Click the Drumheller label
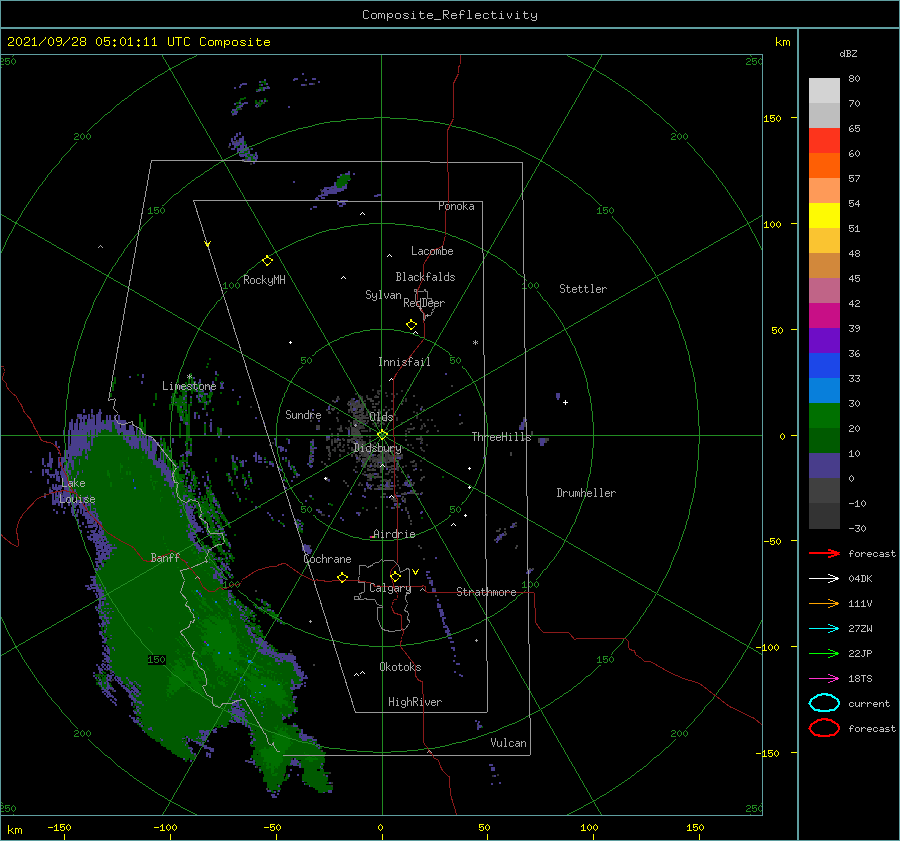The height and width of the screenshot is (841, 900). point(586,493)
